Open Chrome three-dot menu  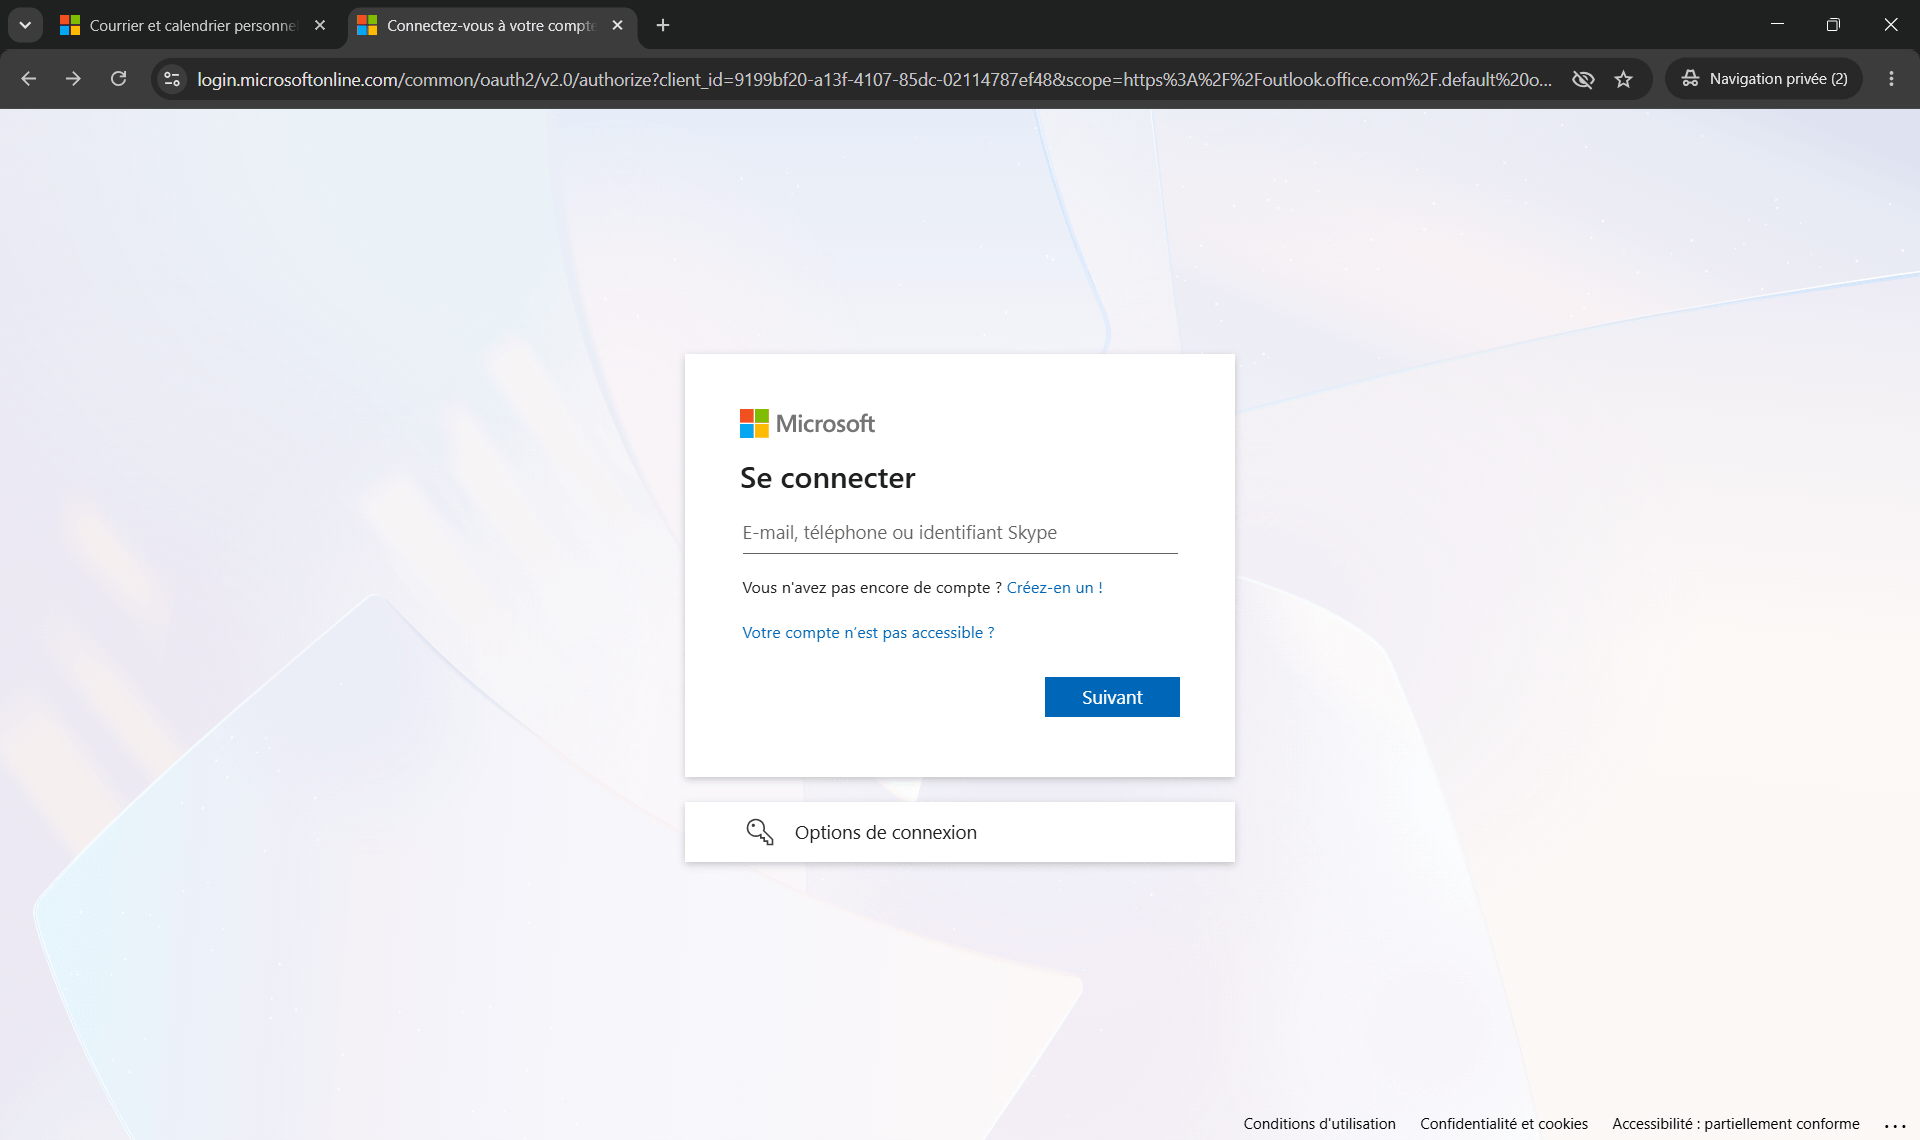[x=1891, y=79]
